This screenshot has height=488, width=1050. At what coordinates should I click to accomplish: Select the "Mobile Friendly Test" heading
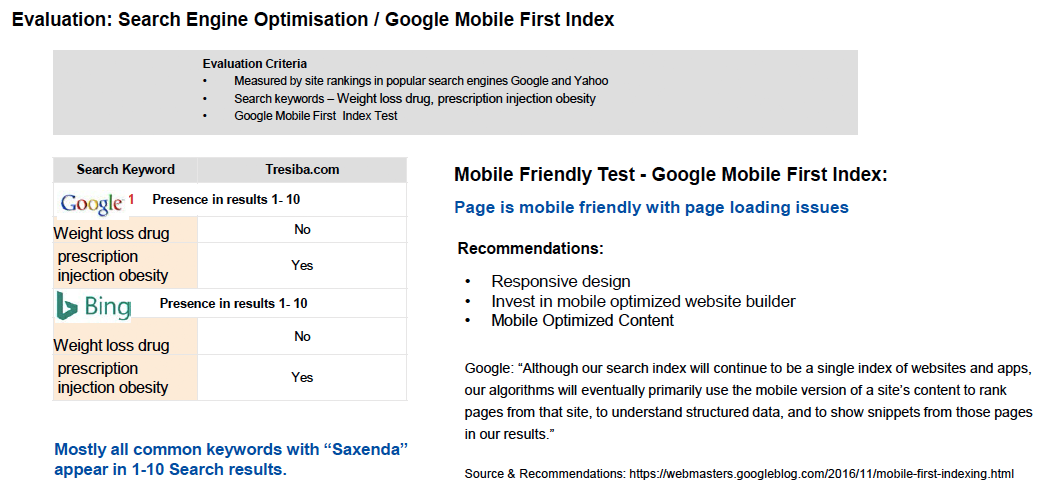coord(671,175)
